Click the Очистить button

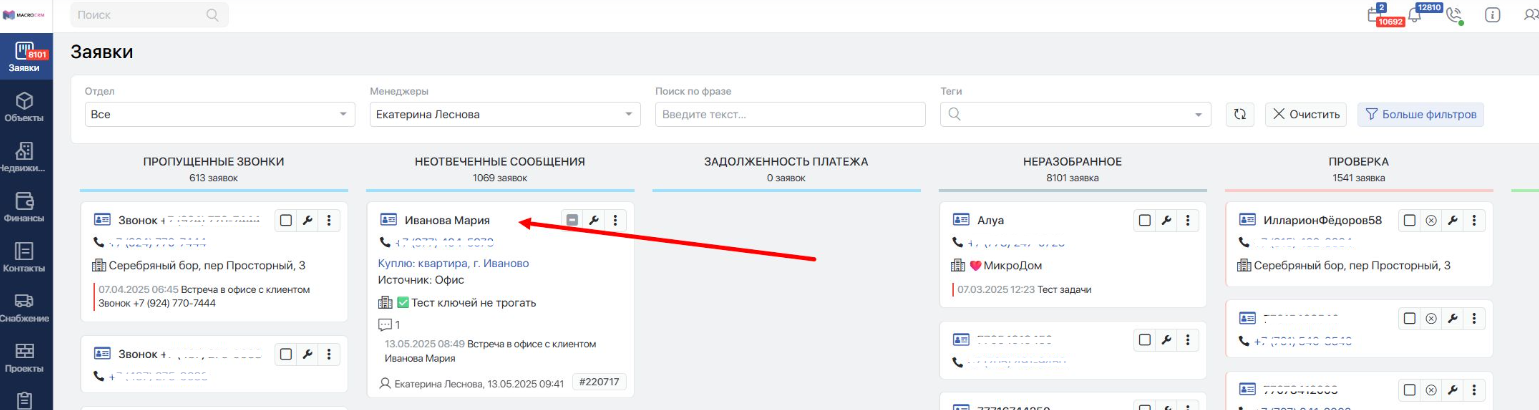(x=1305, y=114)
